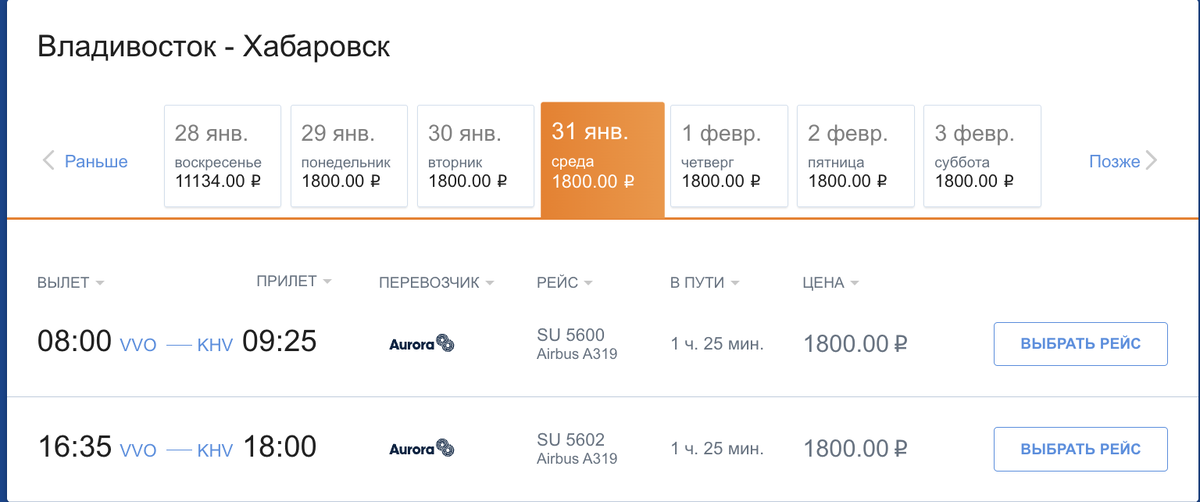Select the 29 янв. Monday date tab
This screenshot has height=502, width=1200.
tap(349, 156)
